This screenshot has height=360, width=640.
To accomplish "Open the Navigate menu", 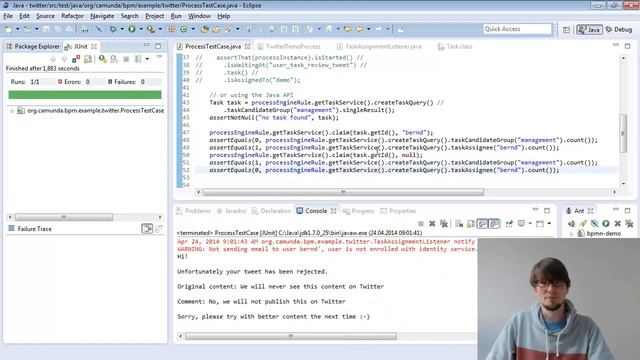I will [x=102, y=16].
